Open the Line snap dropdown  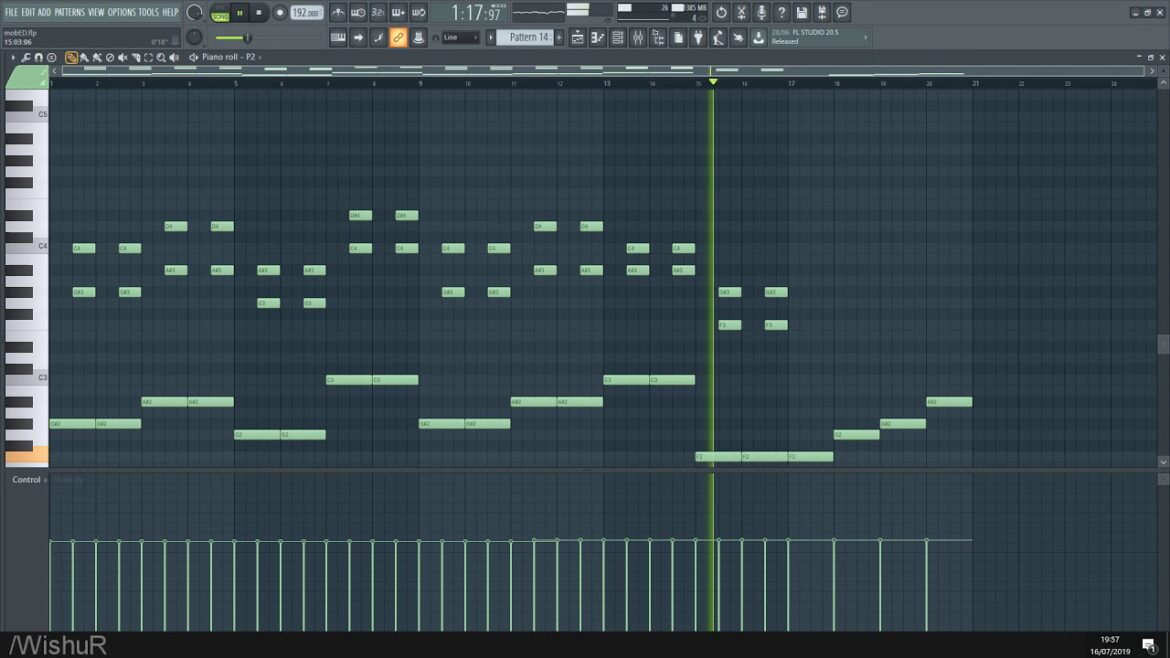coord(461,37)
